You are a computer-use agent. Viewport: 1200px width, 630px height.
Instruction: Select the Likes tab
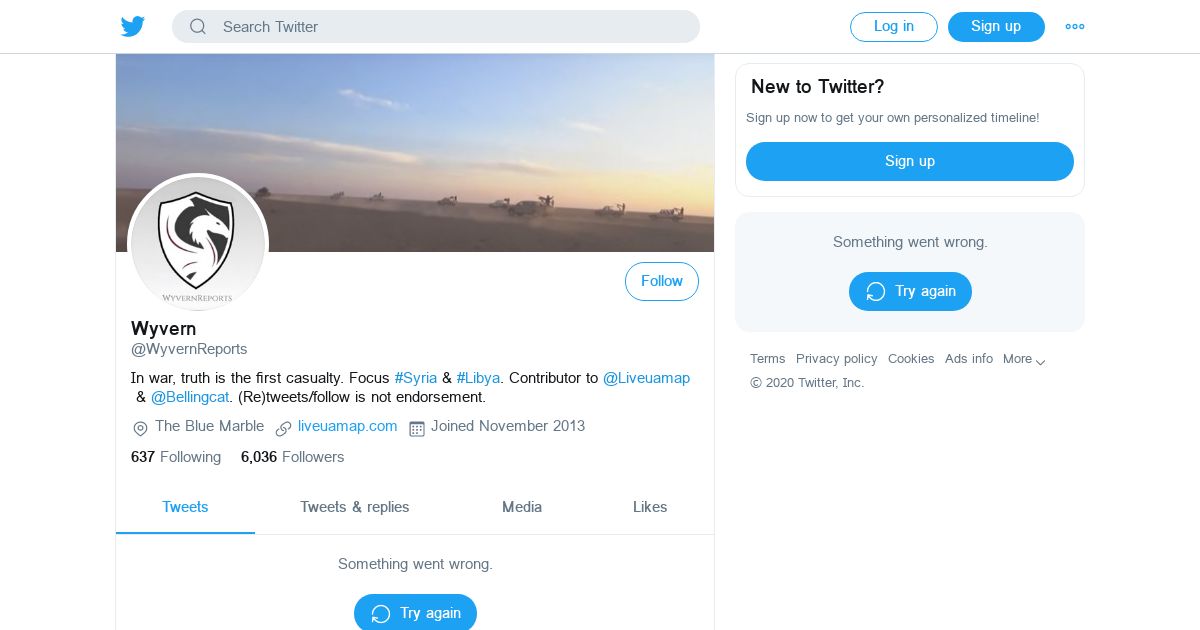(x=650, y=507)
